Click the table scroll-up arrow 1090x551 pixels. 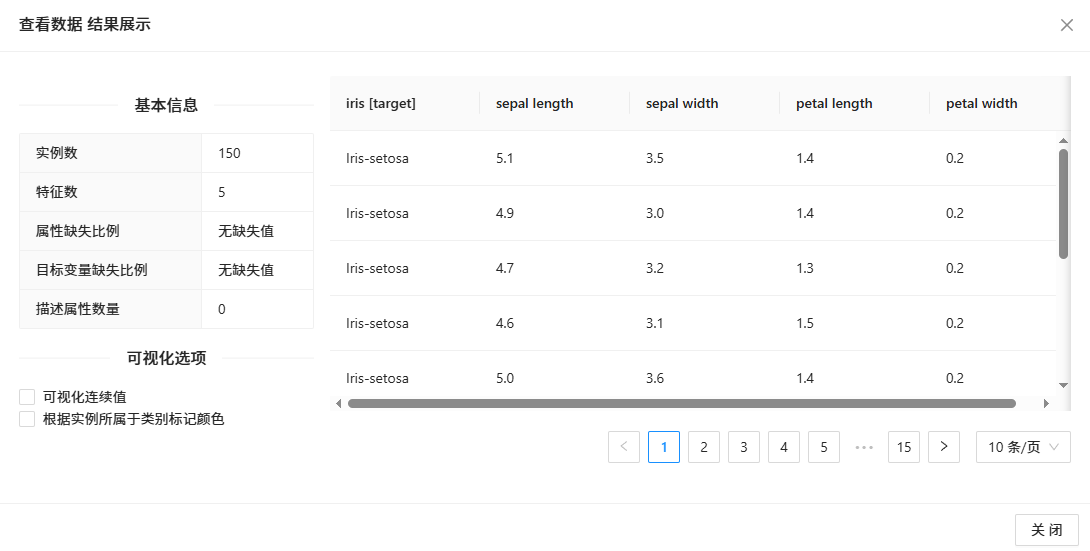[1063, 141]
